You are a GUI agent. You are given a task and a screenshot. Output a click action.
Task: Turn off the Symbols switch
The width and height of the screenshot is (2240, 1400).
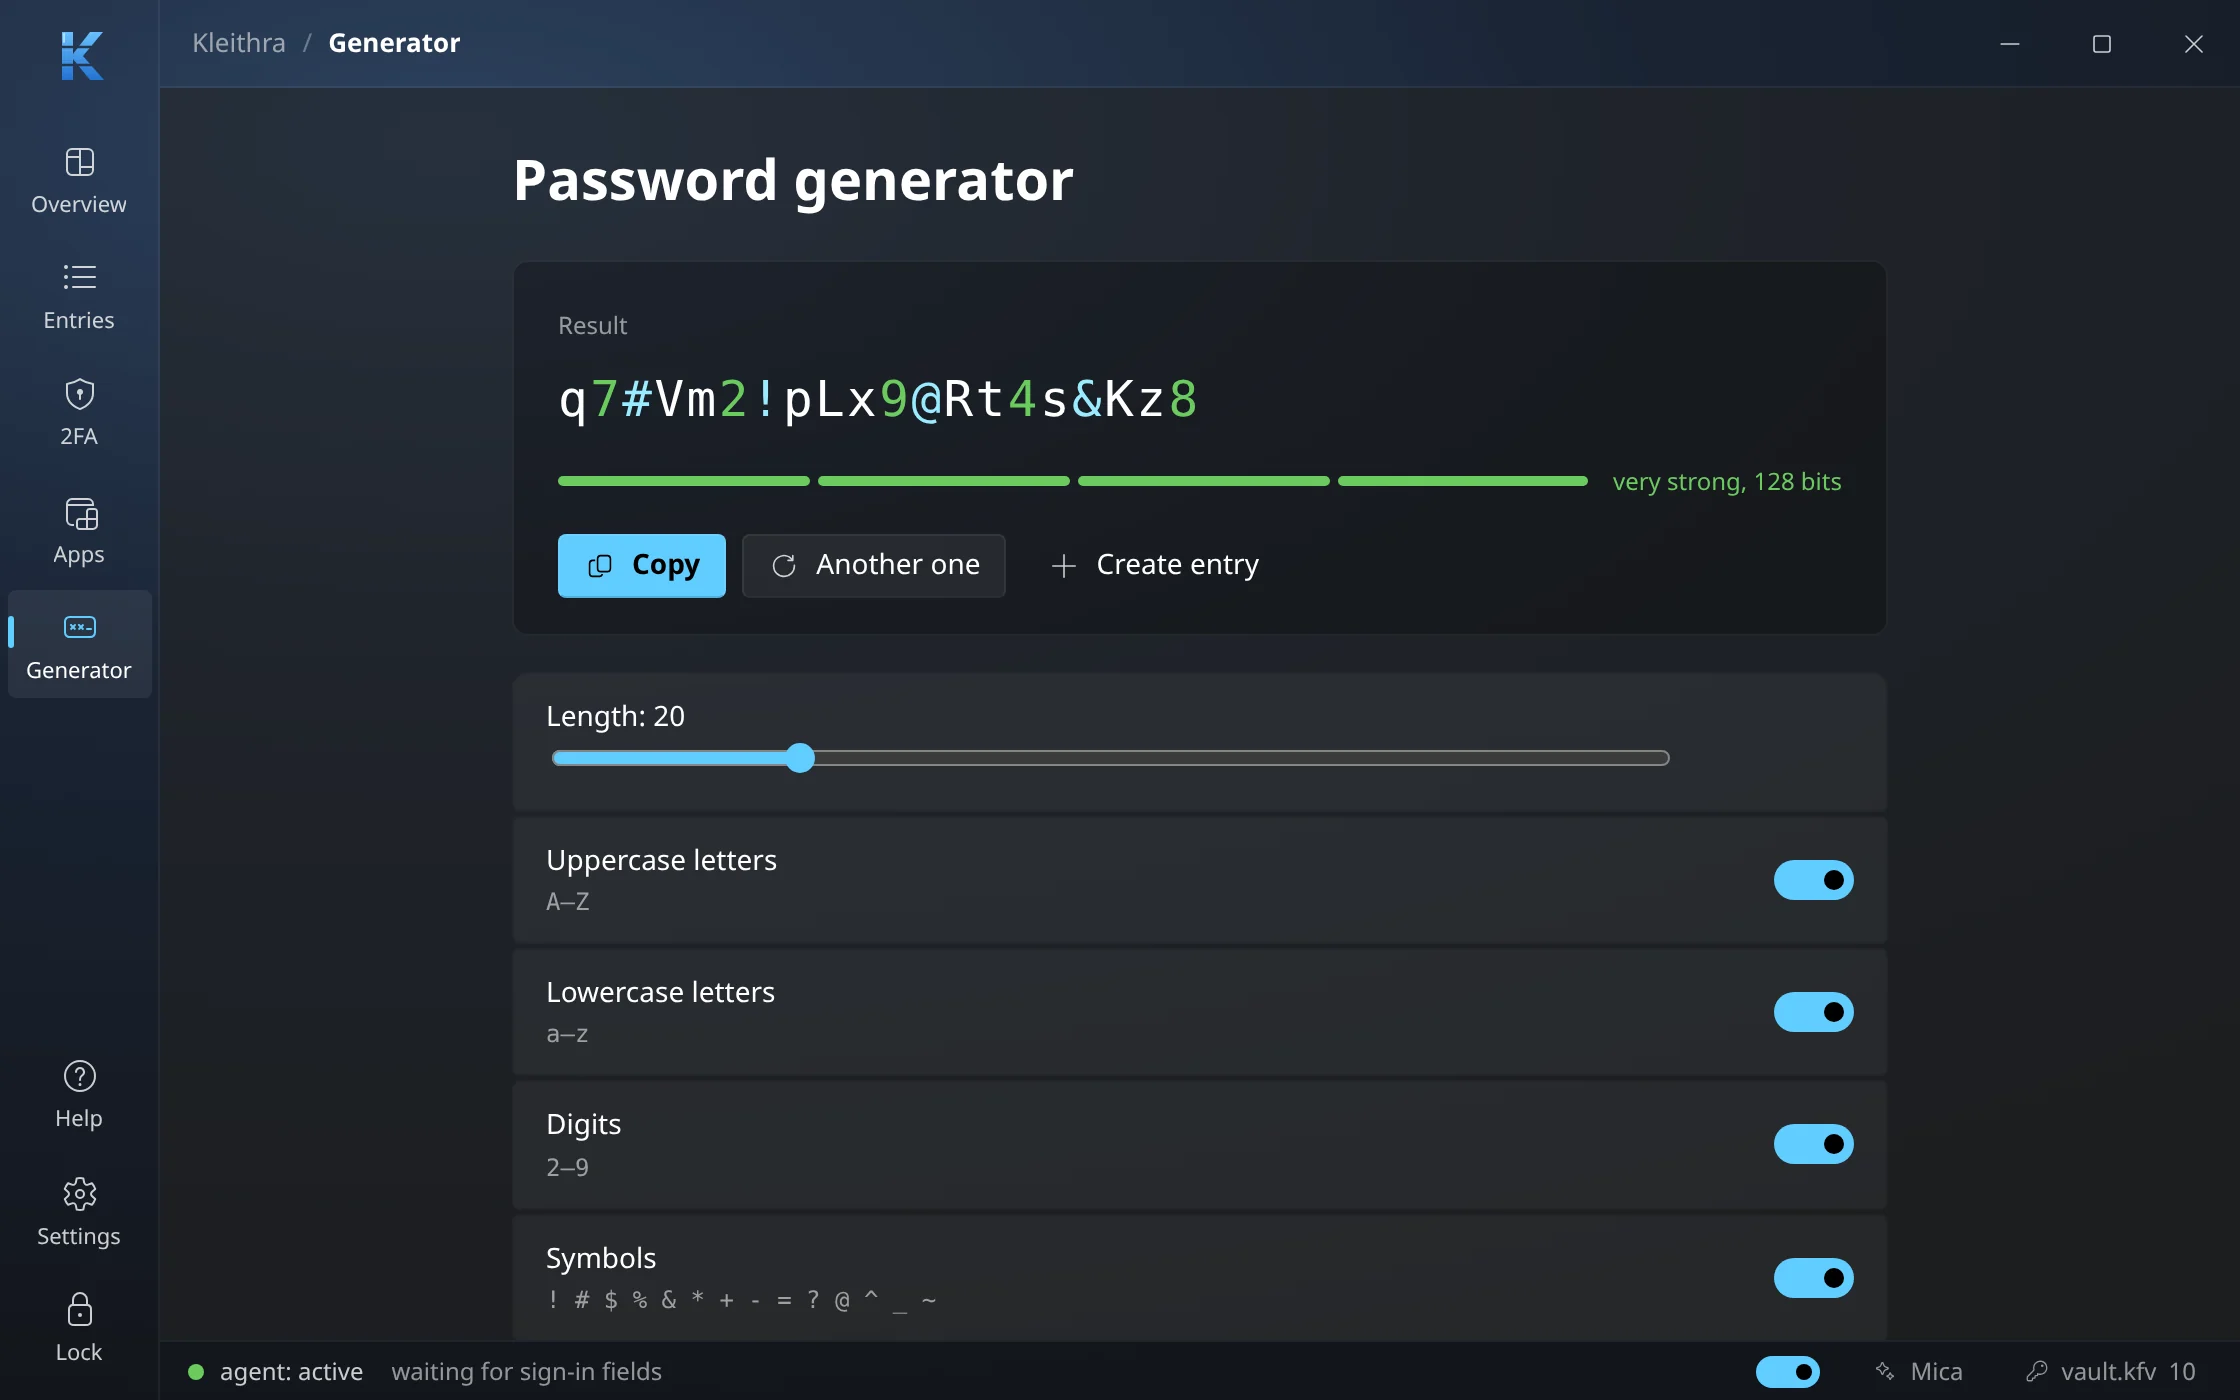pyautogui.click(x=1814, y=1278)
